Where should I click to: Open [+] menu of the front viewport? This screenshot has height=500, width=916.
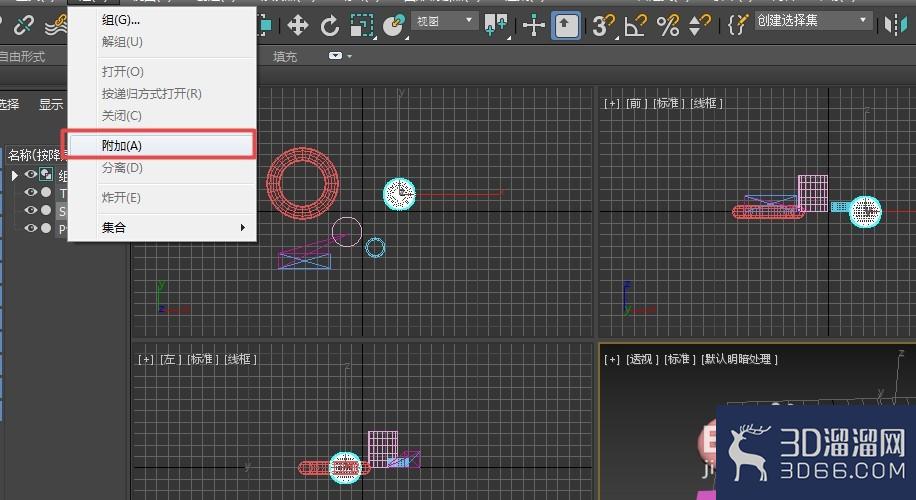(x=612, y=103)
